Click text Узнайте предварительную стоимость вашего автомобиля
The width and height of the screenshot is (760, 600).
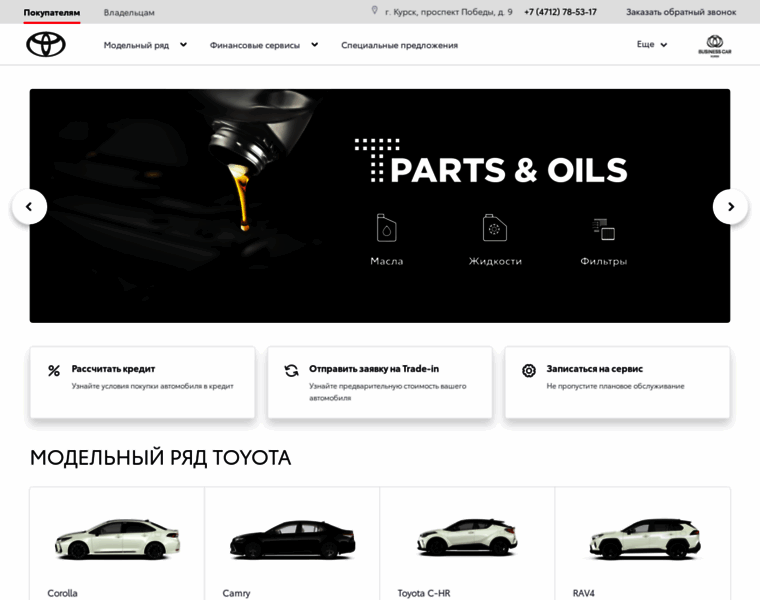[388, 392]
